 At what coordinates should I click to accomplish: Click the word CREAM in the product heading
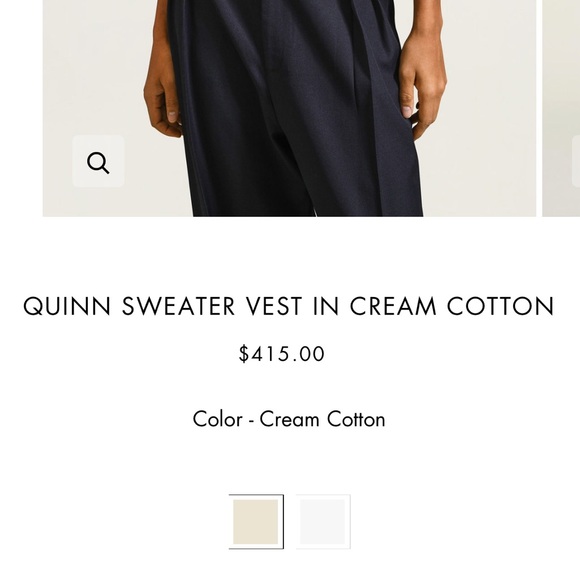(393, 306)
